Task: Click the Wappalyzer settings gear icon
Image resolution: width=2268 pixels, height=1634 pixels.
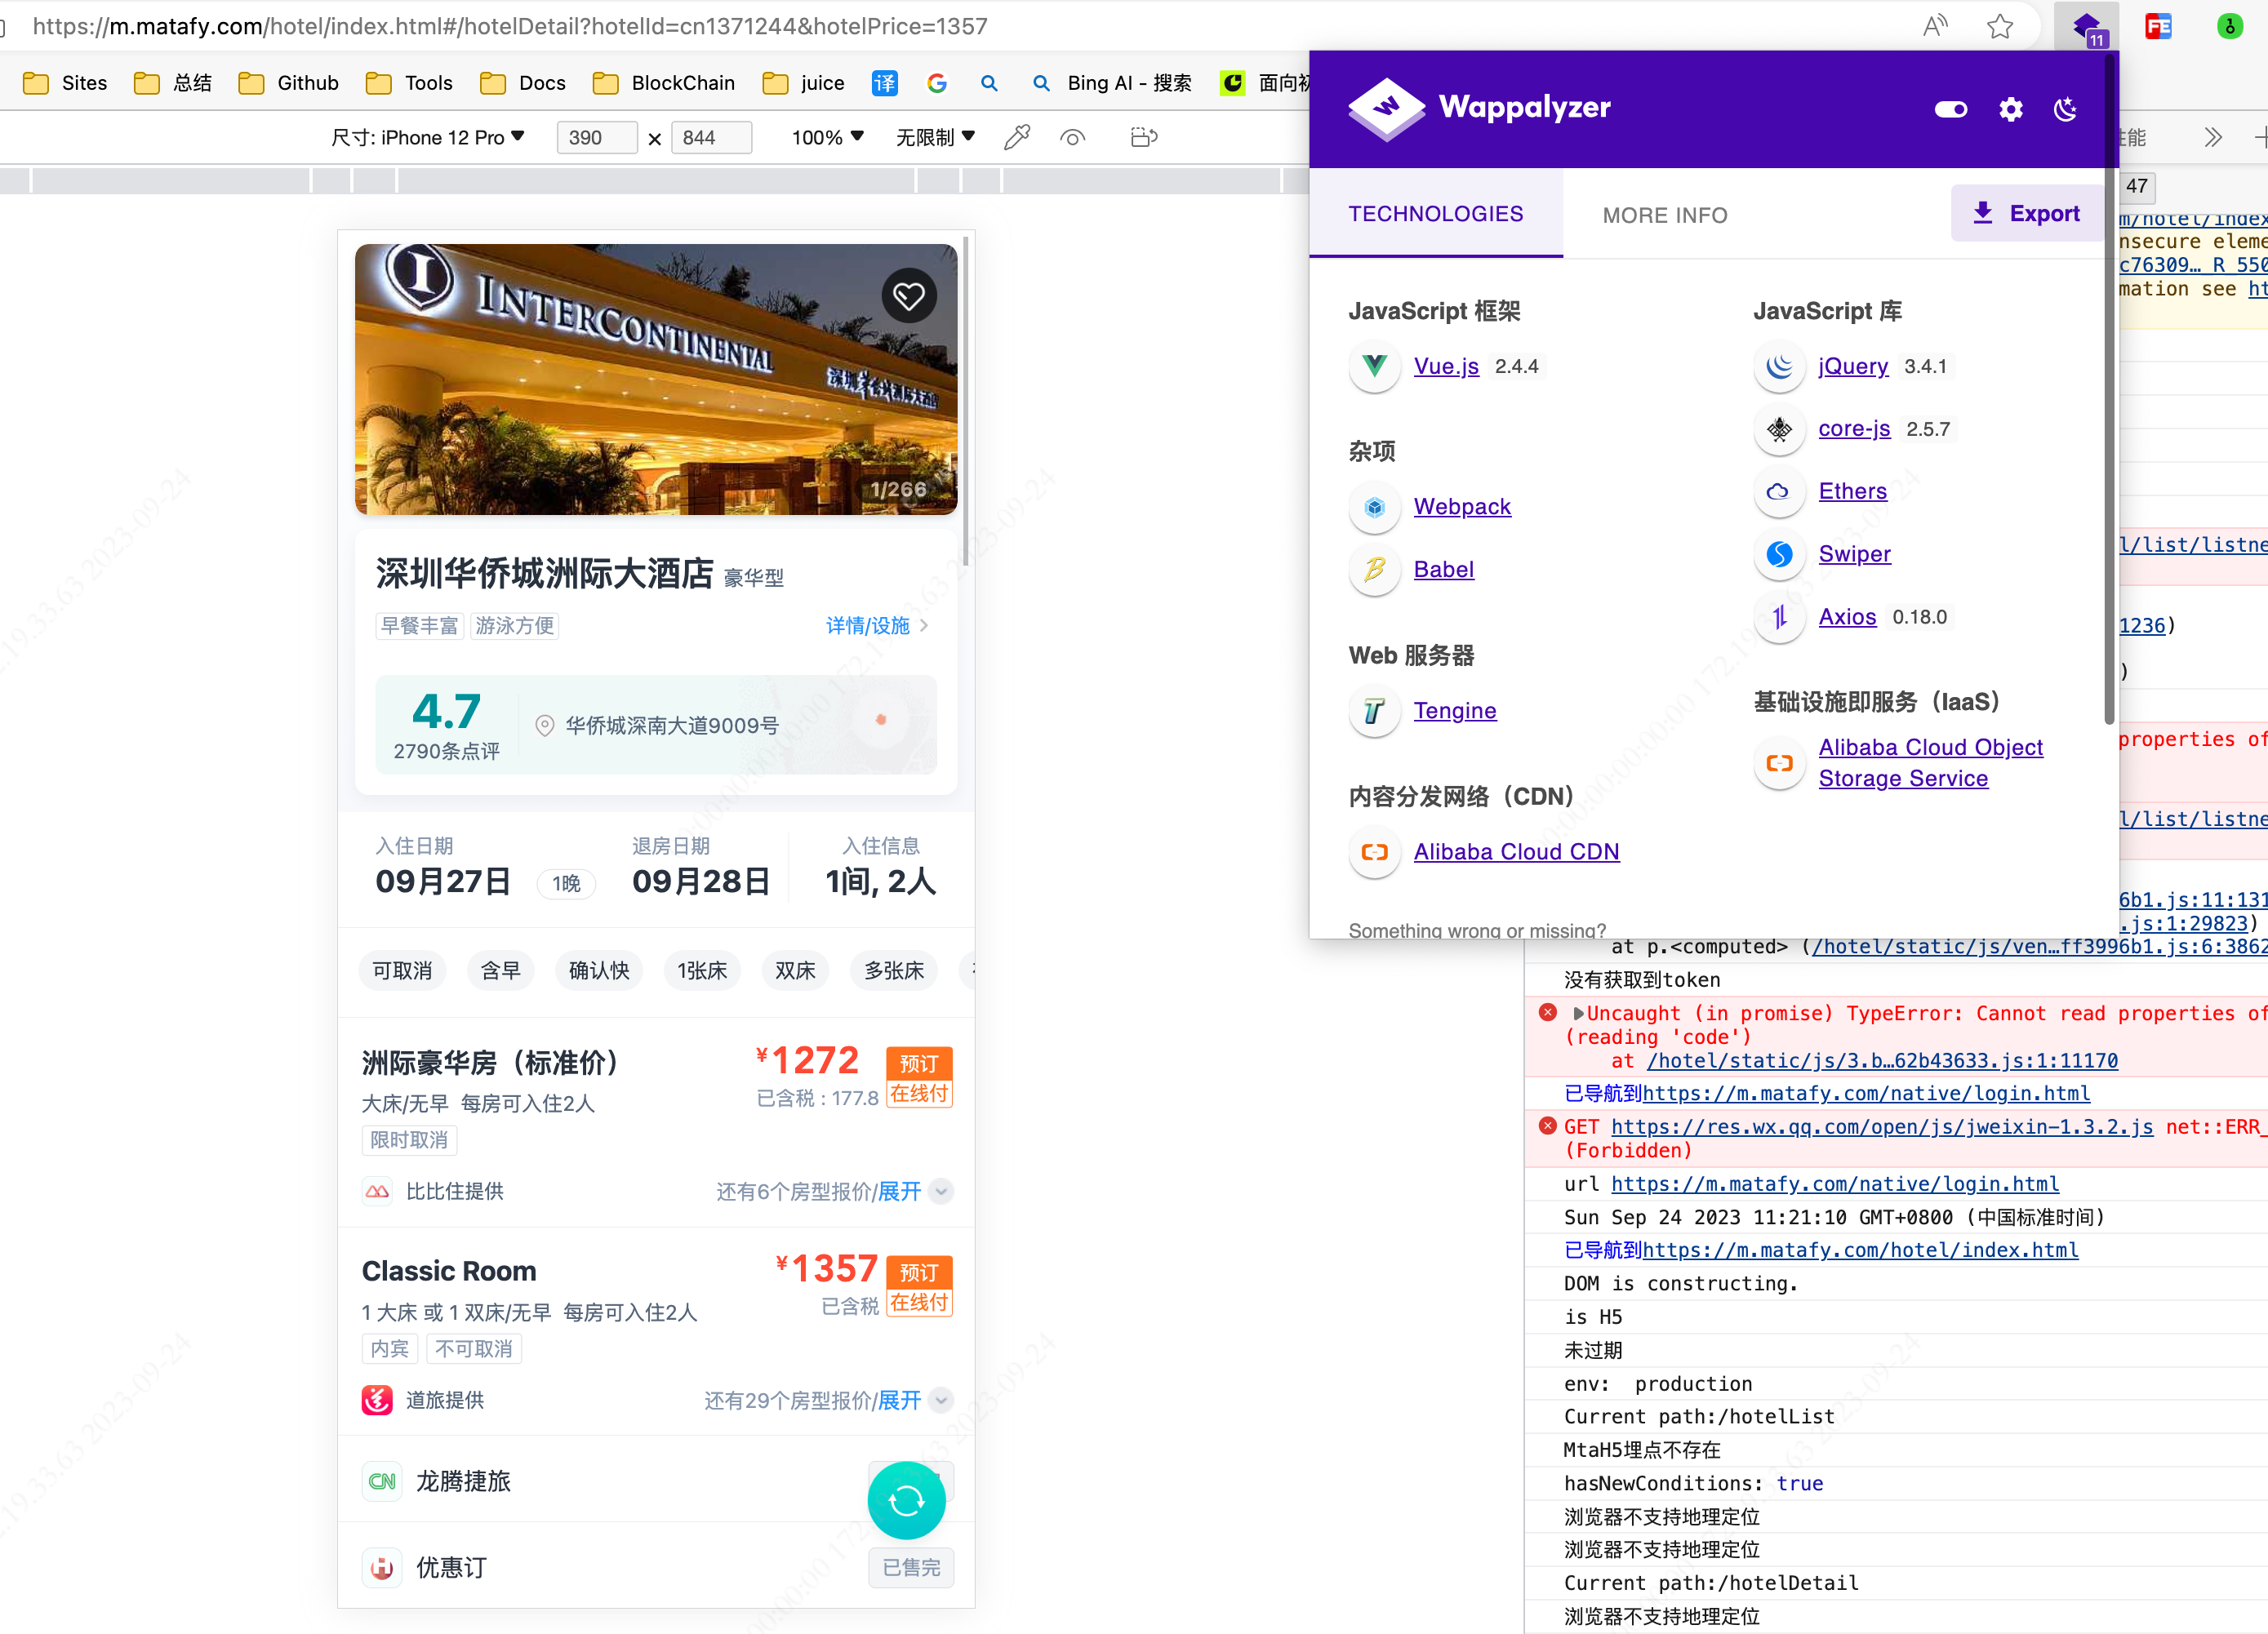Action: point(2011,109)
